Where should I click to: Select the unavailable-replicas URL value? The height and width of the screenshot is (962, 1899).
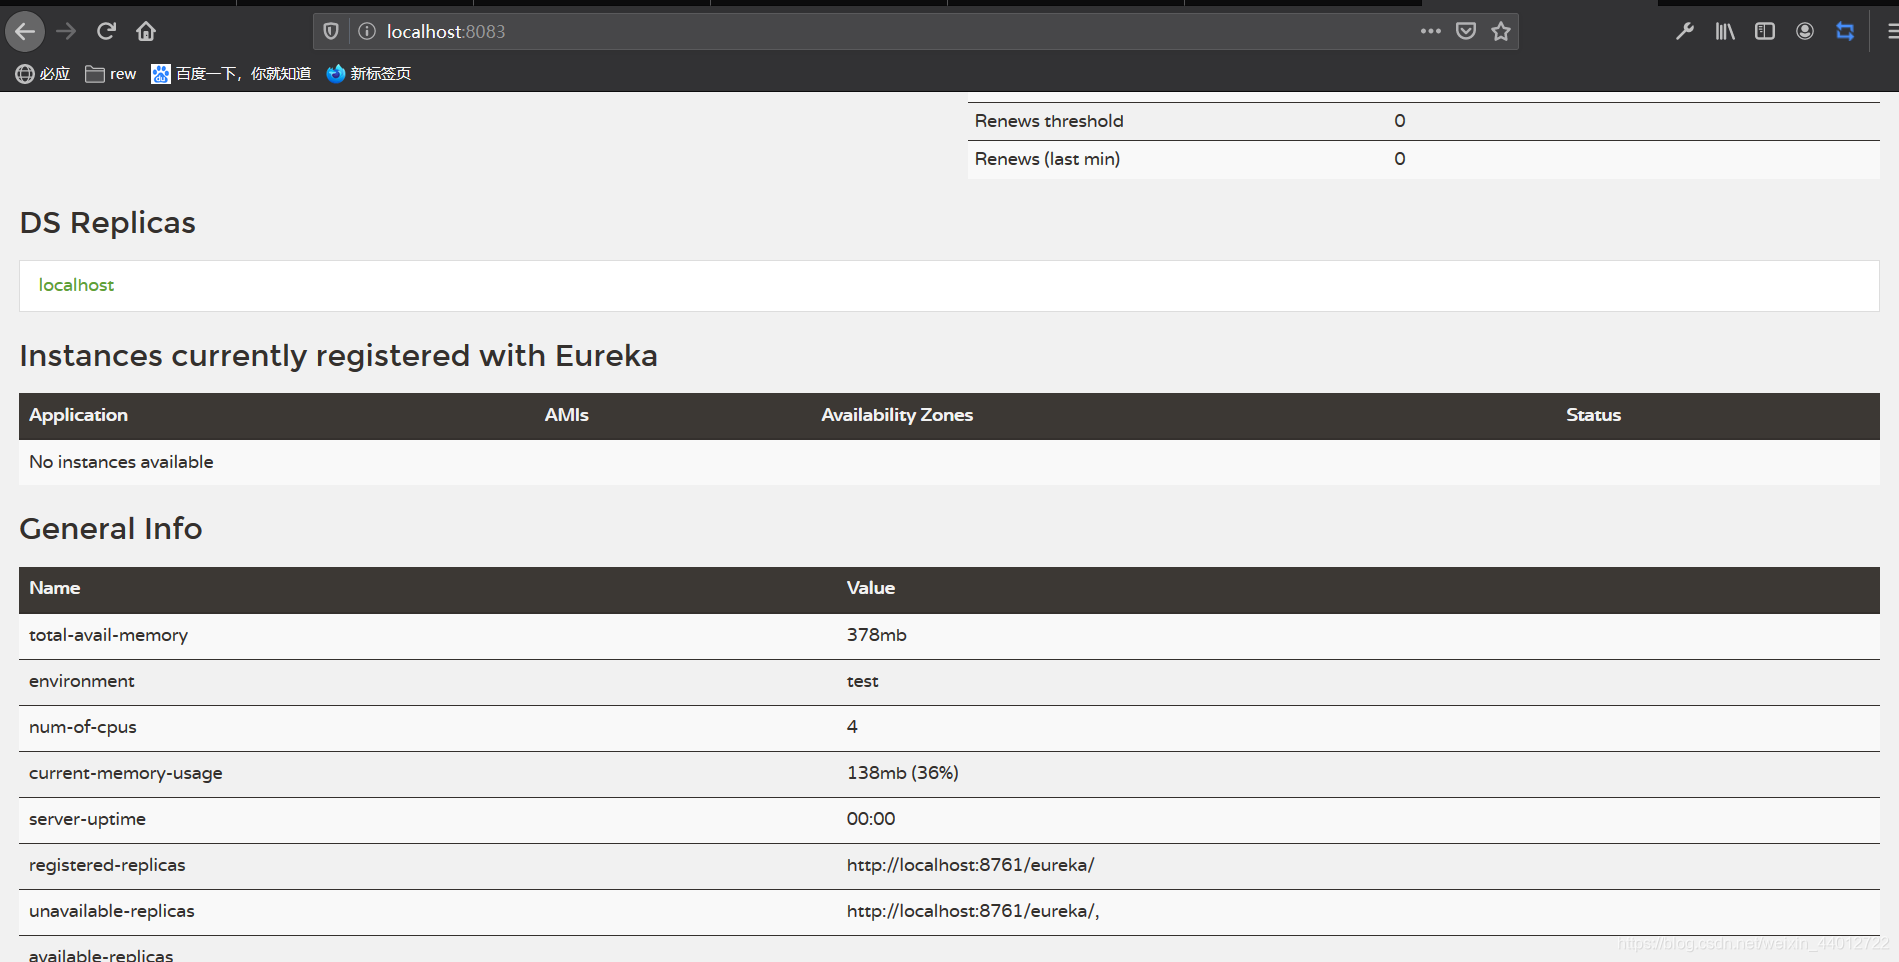[x=973, y=911]
